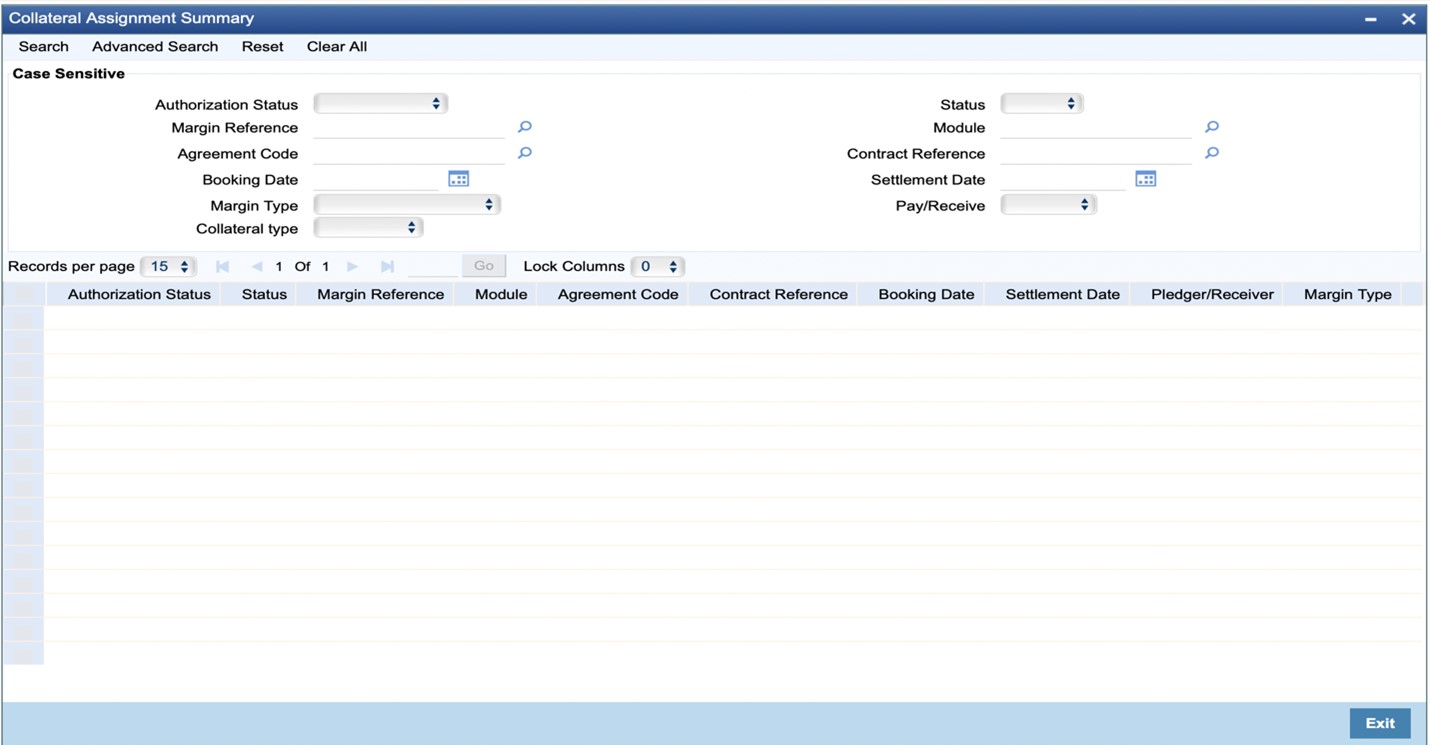Sort by Margin Type column header
This screenshot has width=1430, height=745.
[x=1347, y=294]
